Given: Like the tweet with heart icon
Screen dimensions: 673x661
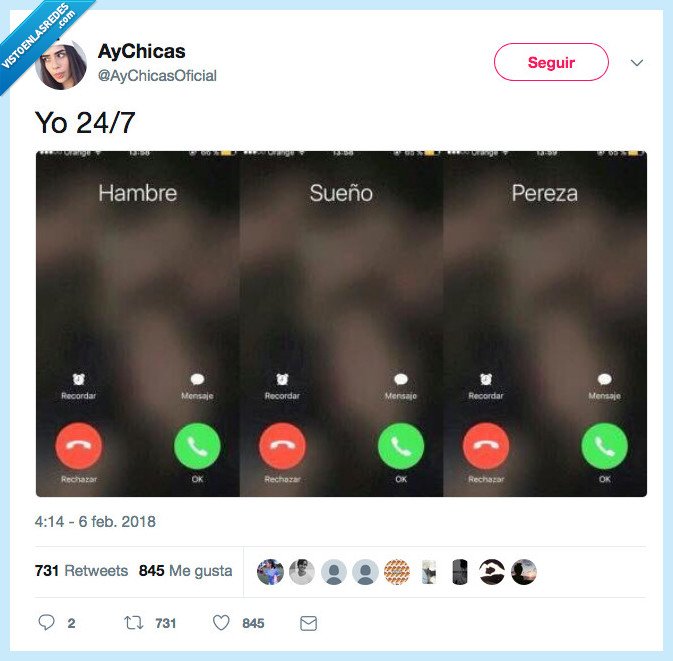Looking at the screenshot, I should pos(221,622).
